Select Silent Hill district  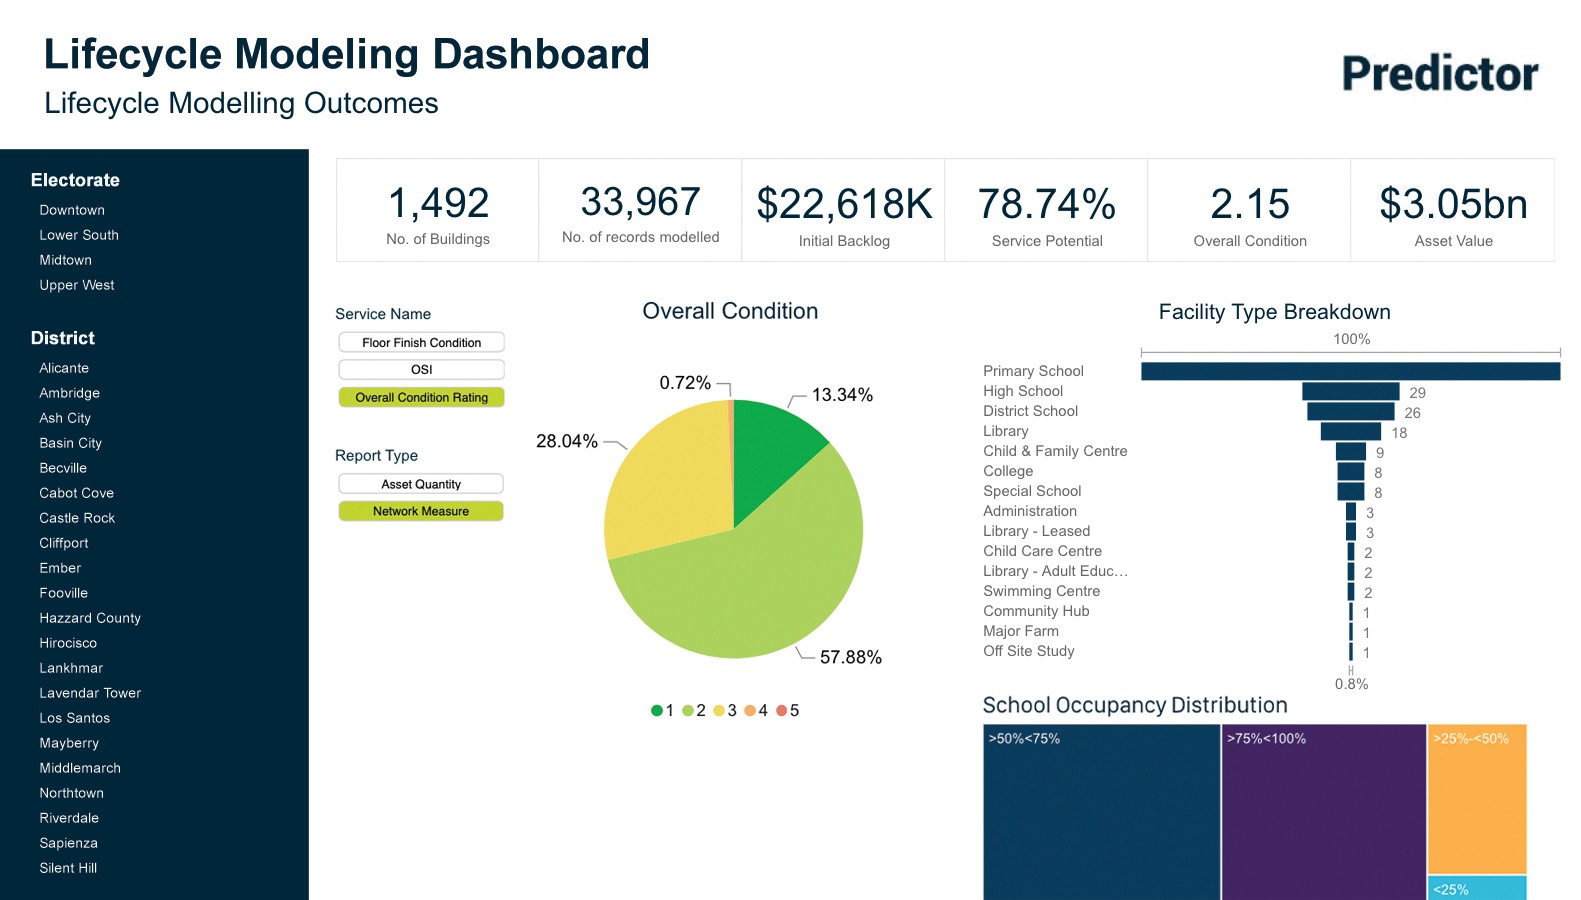tap(68, 868)
